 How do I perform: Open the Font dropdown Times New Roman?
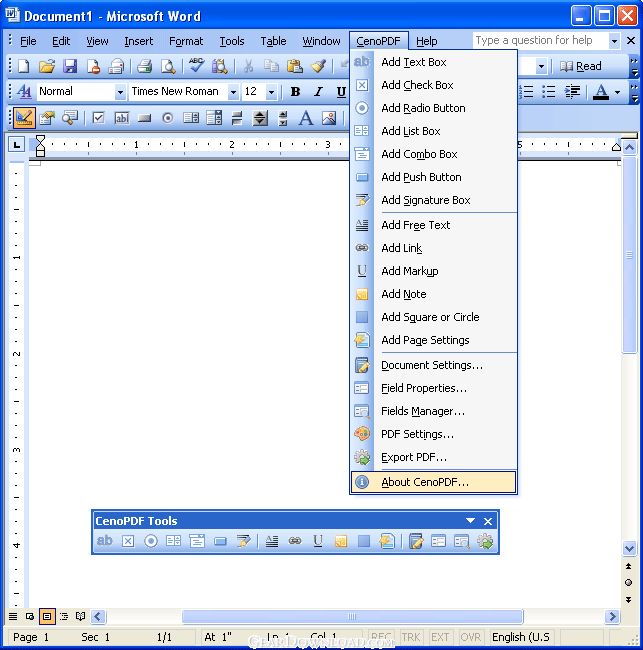[233, 92]
